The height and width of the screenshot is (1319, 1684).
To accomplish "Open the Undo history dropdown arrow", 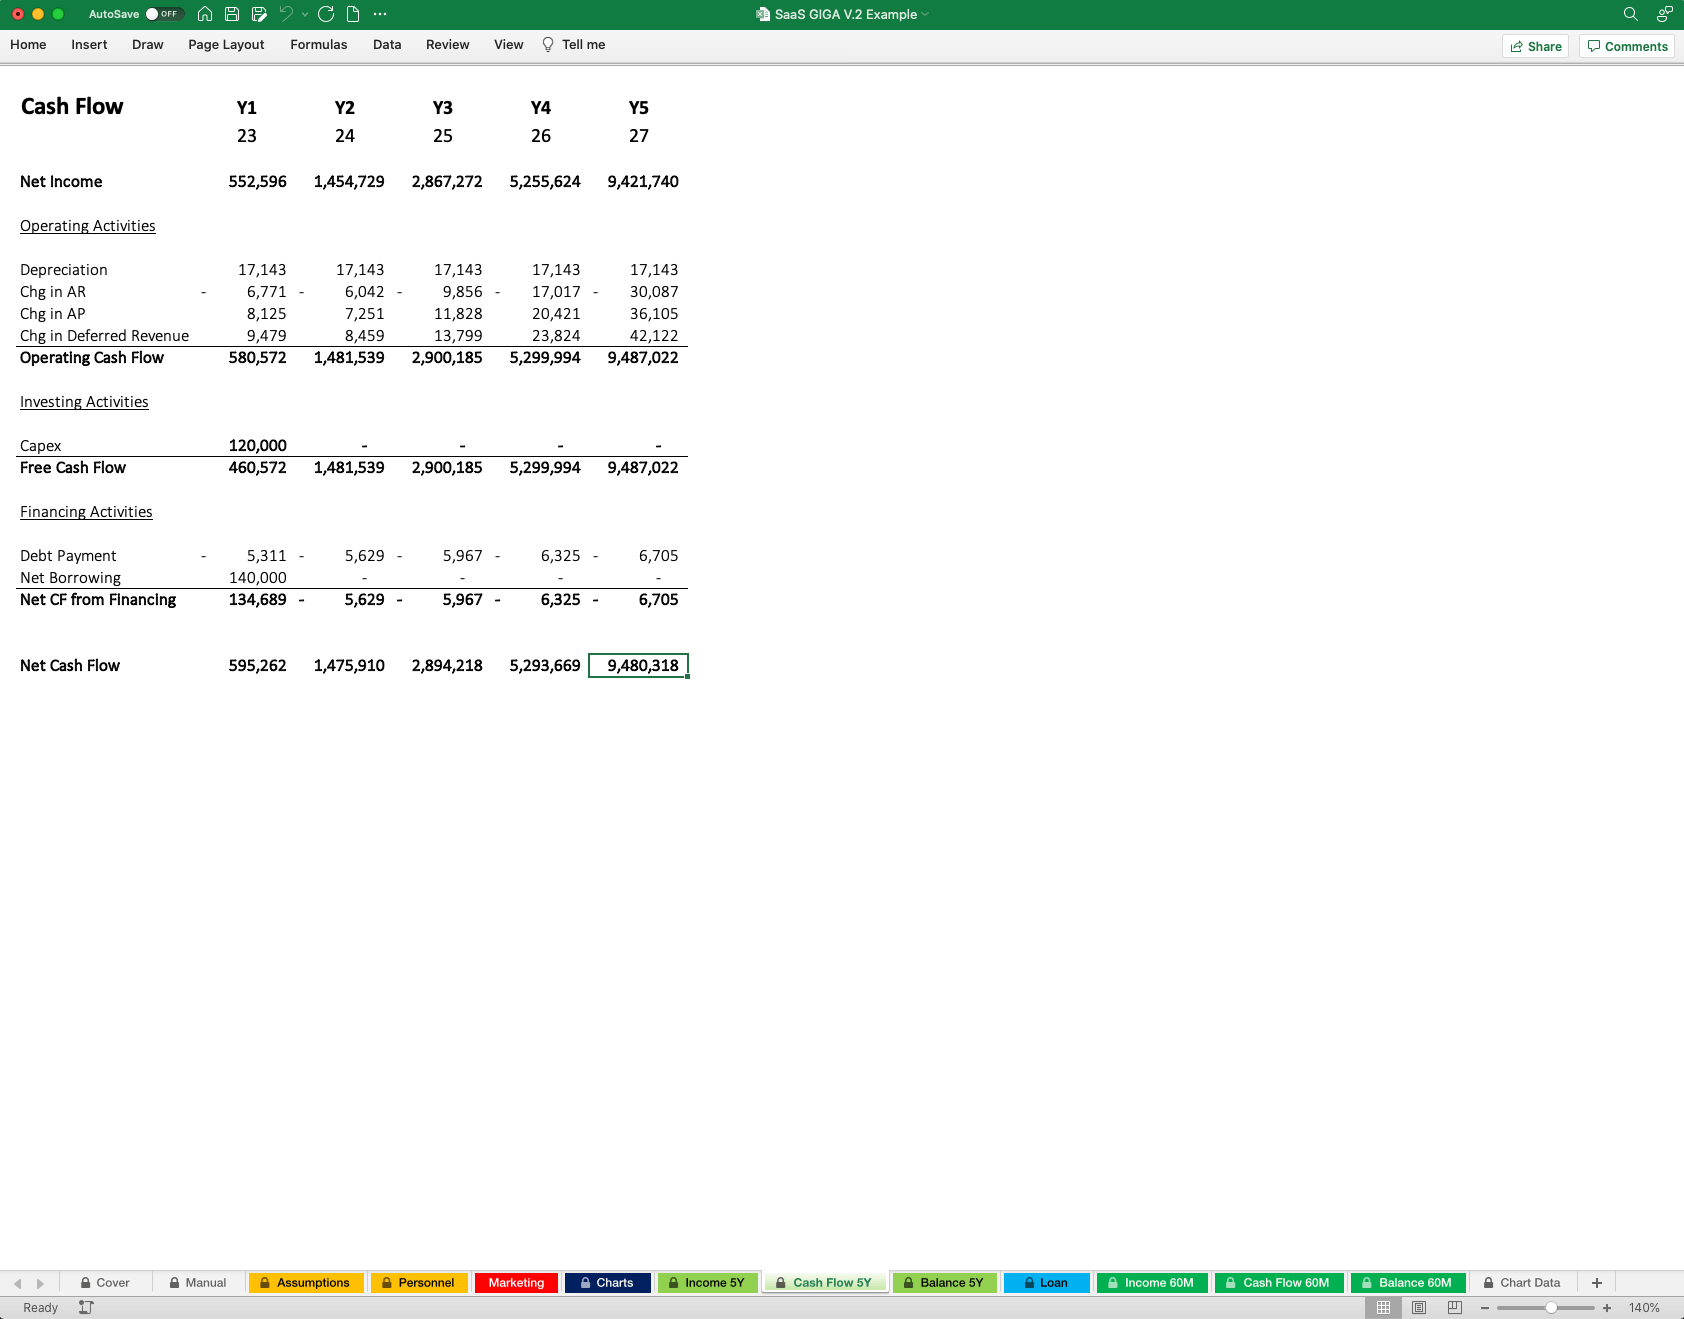I will pyautogui.click(x=305, y=14).
